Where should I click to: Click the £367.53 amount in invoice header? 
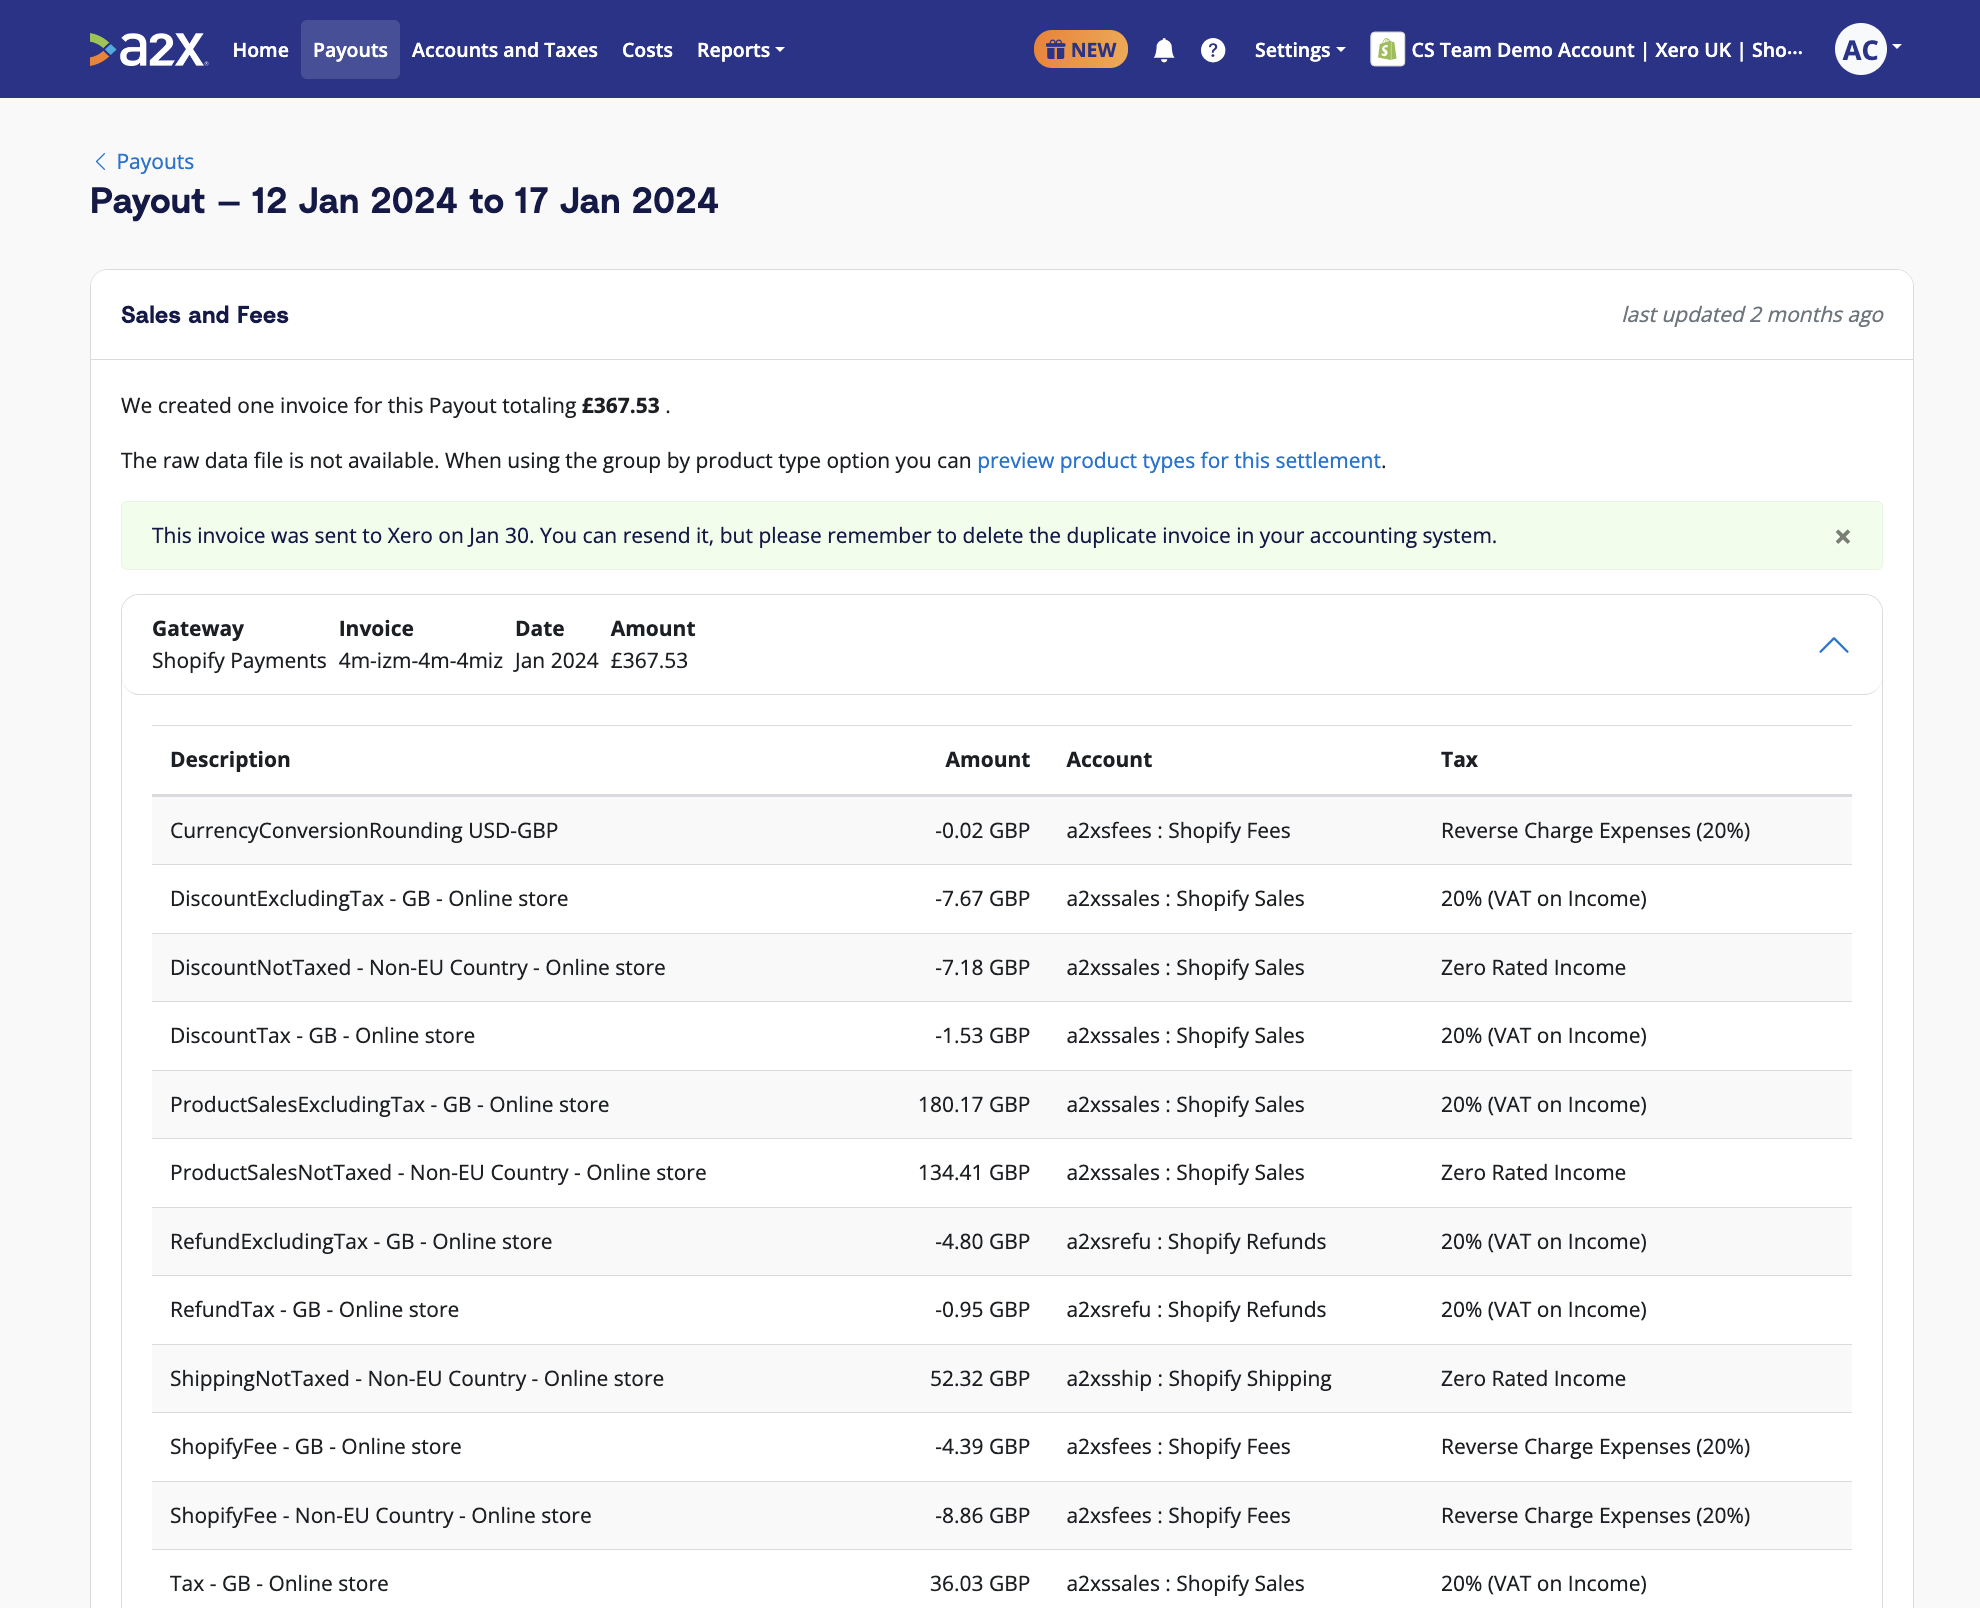pos(649,660)
